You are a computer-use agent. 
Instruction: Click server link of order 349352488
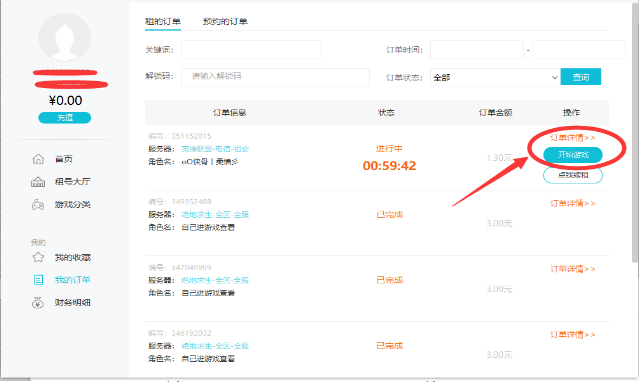[x=215, y=214]
